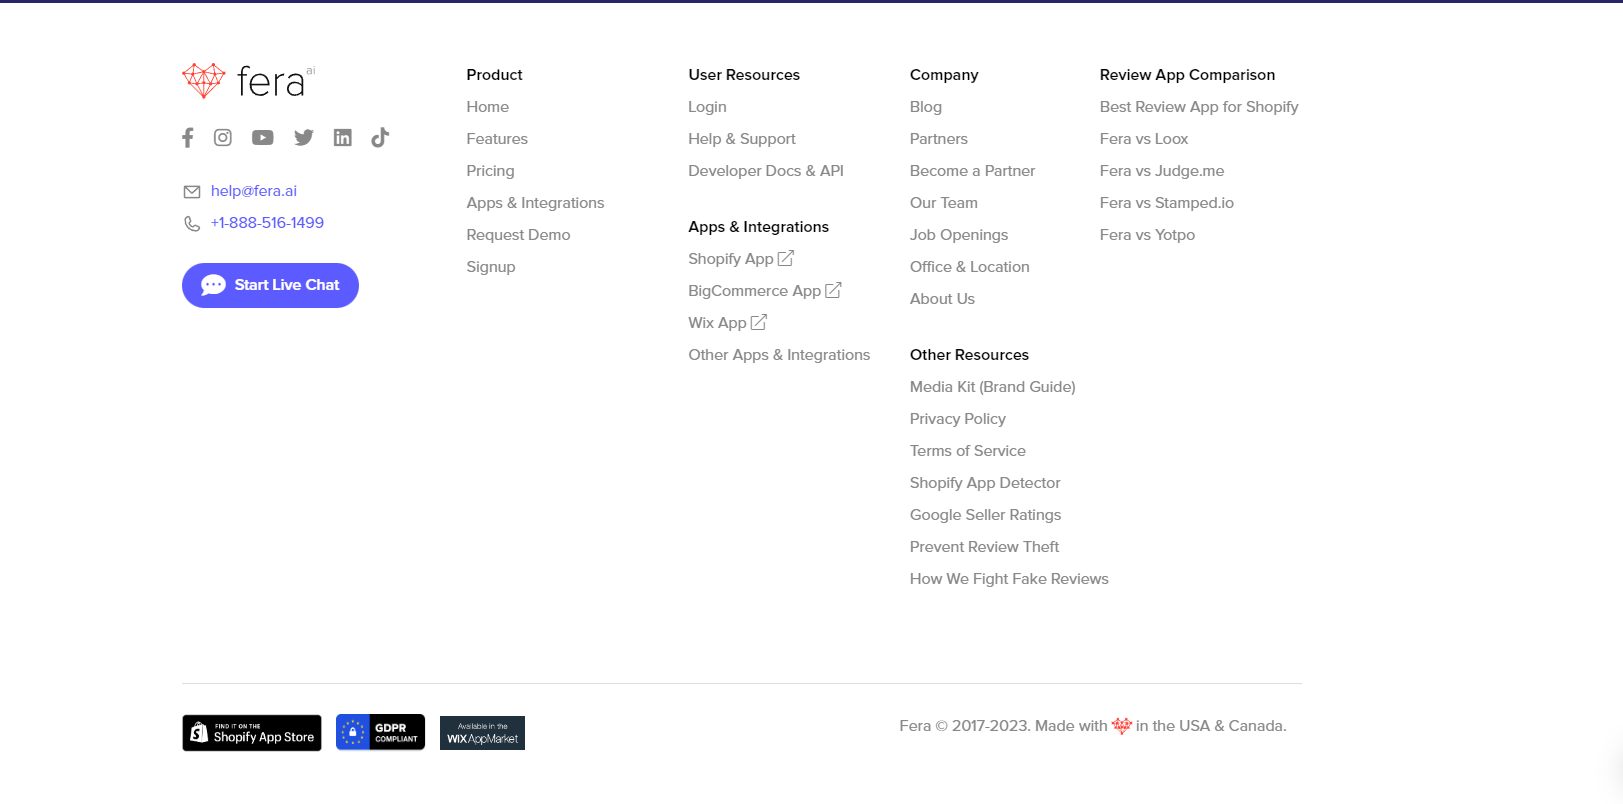This screenshot has width=1623, height=804.
Task: Click the Signup link
Action: point(491,267)
